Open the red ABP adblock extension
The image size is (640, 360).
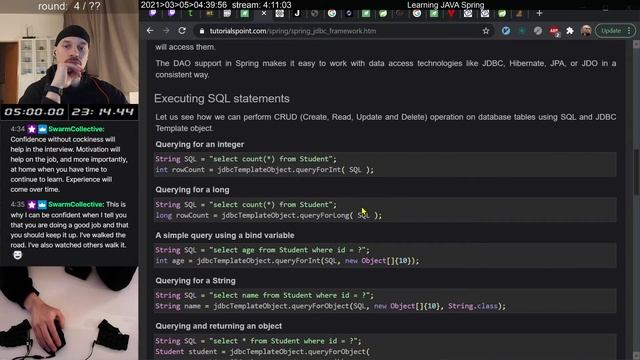pyautogui.click(x=554, y=31)
